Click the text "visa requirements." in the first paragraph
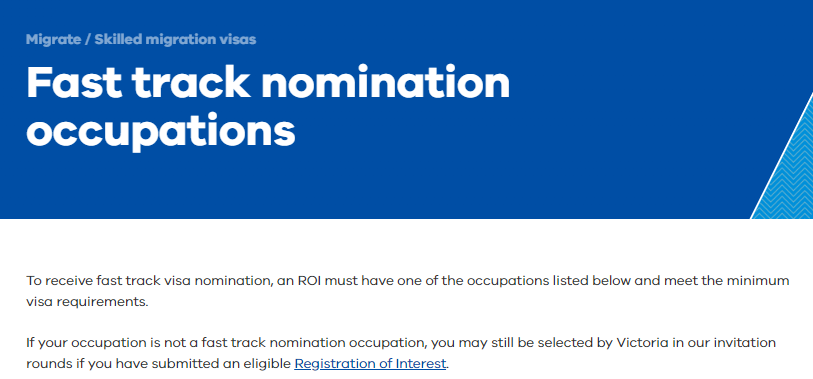The height and width of the screenshot is (379, 813). [x=87, y=302]
